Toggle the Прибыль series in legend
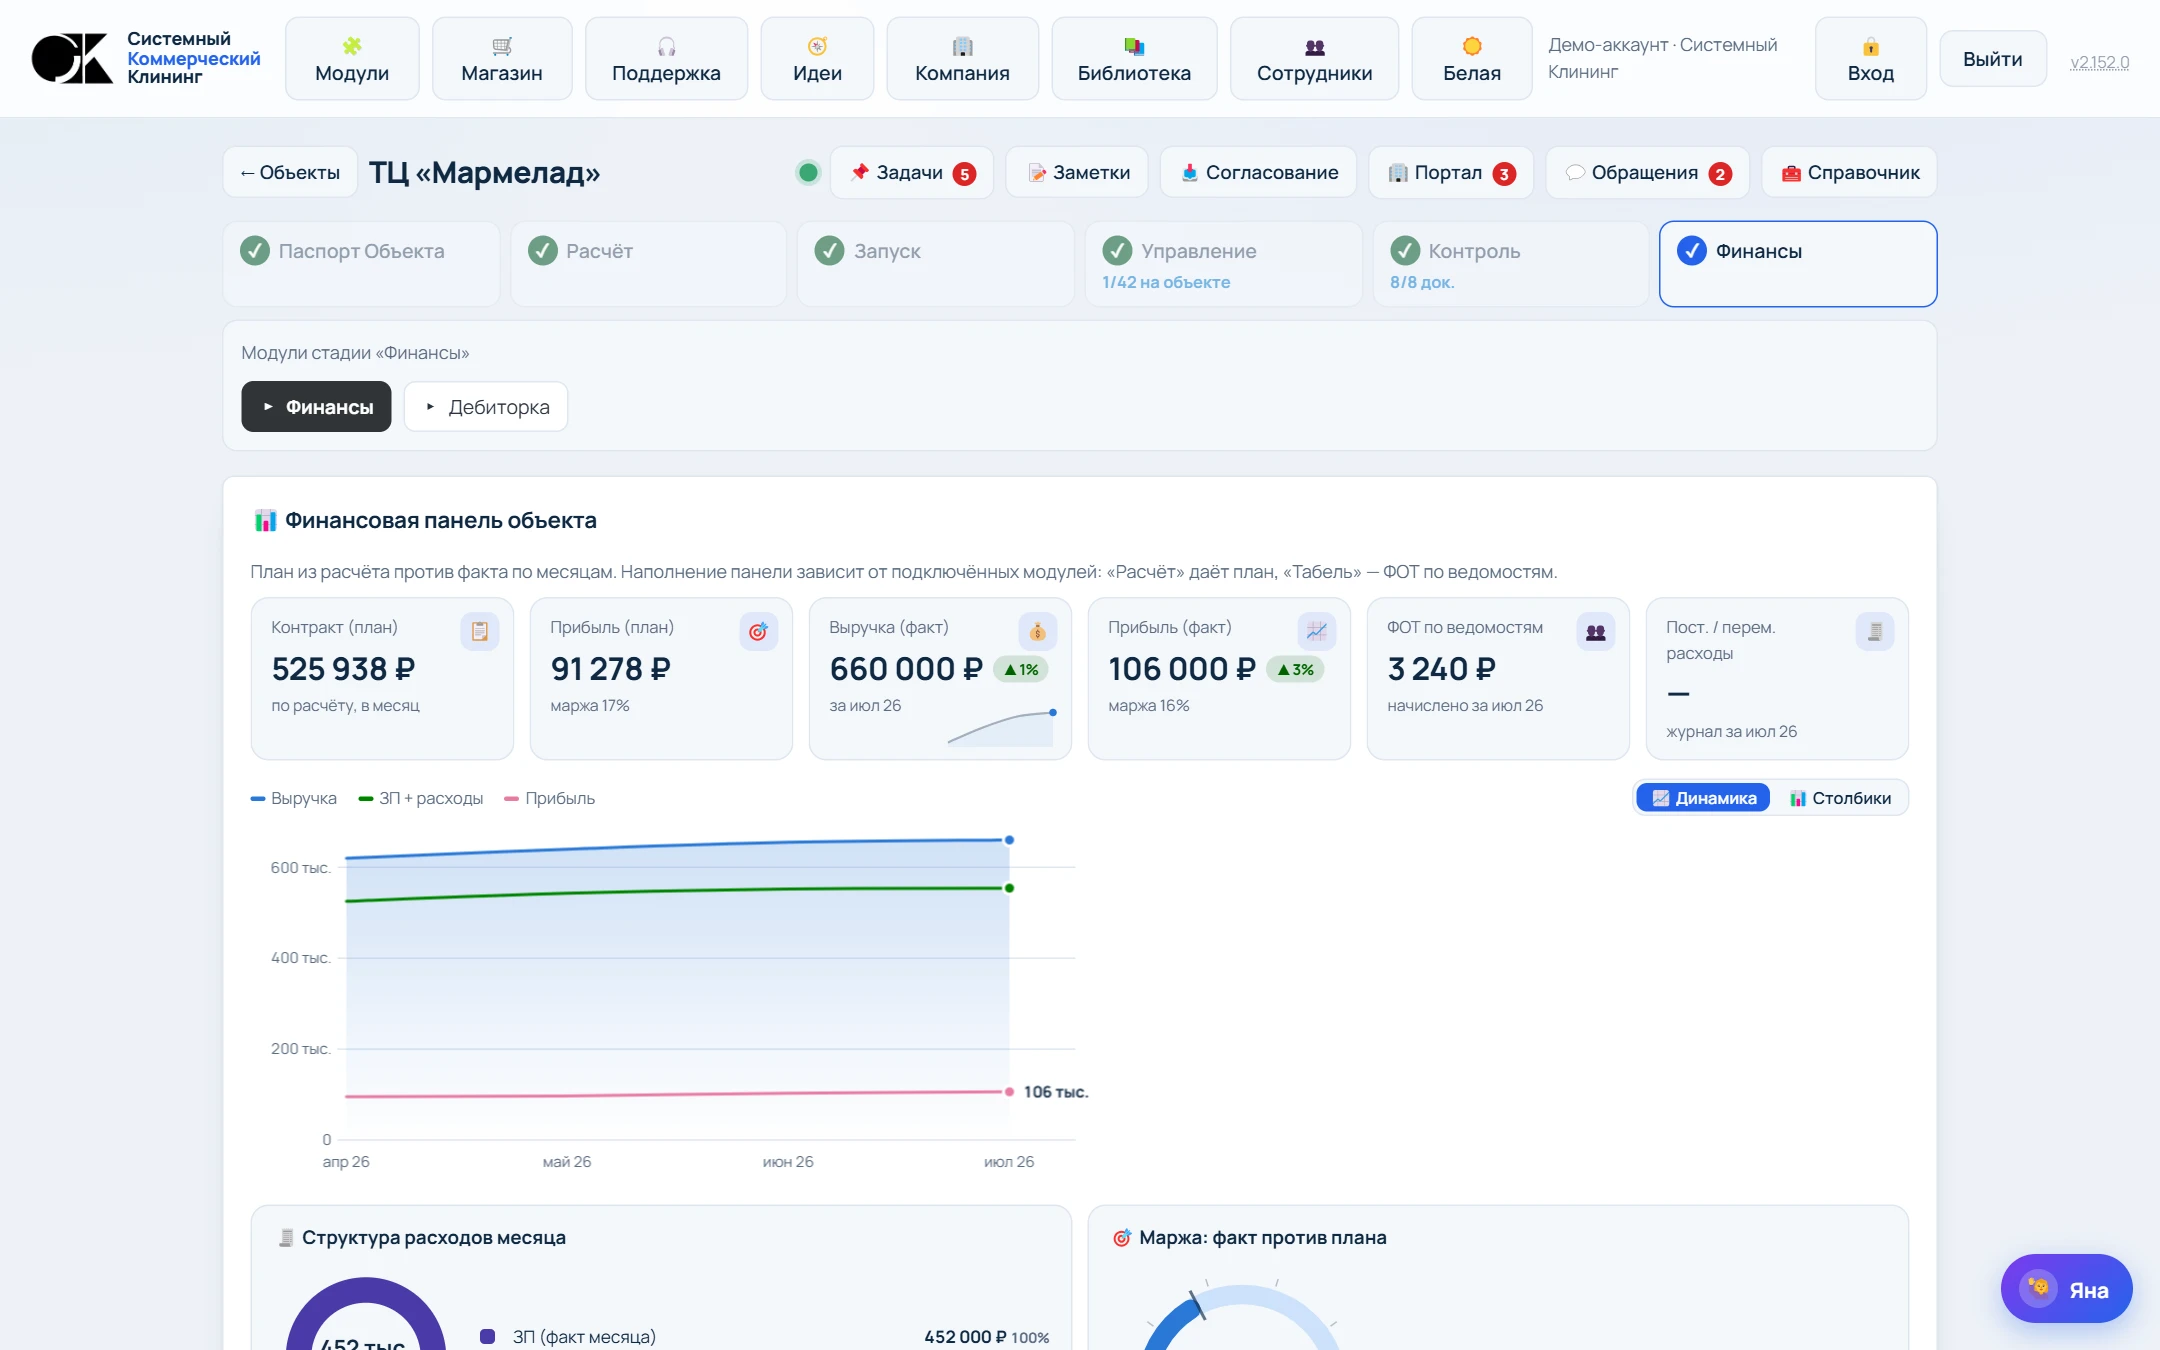This screenshot has width=2160, height=1350. (x=550, y=798)
